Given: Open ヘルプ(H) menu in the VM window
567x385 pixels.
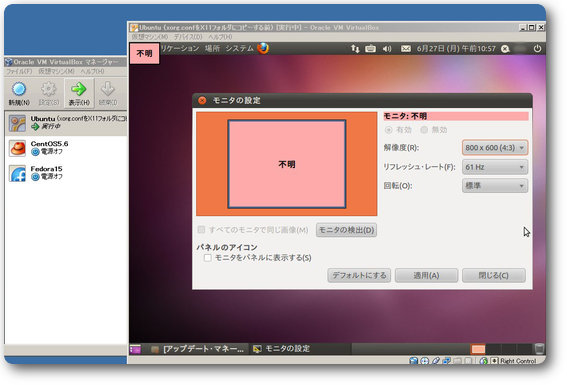Looking at the screenshot, I should point(220,37).
